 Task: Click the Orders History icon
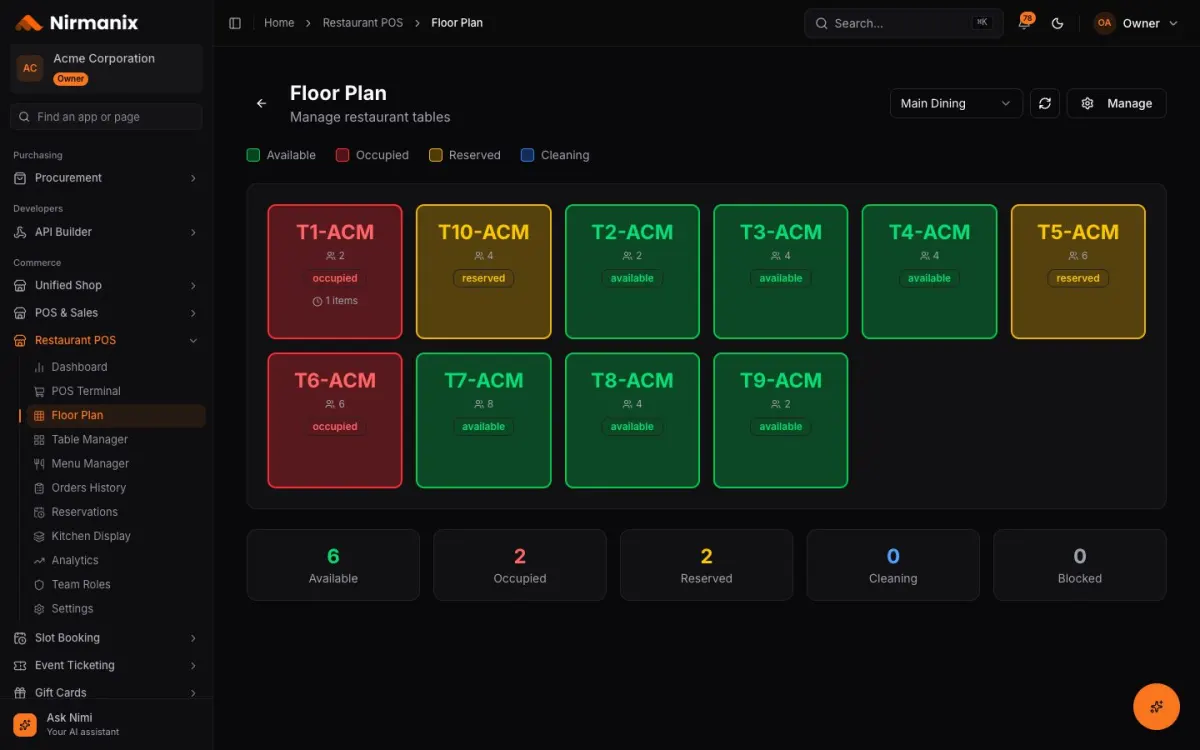click(40, 488)
